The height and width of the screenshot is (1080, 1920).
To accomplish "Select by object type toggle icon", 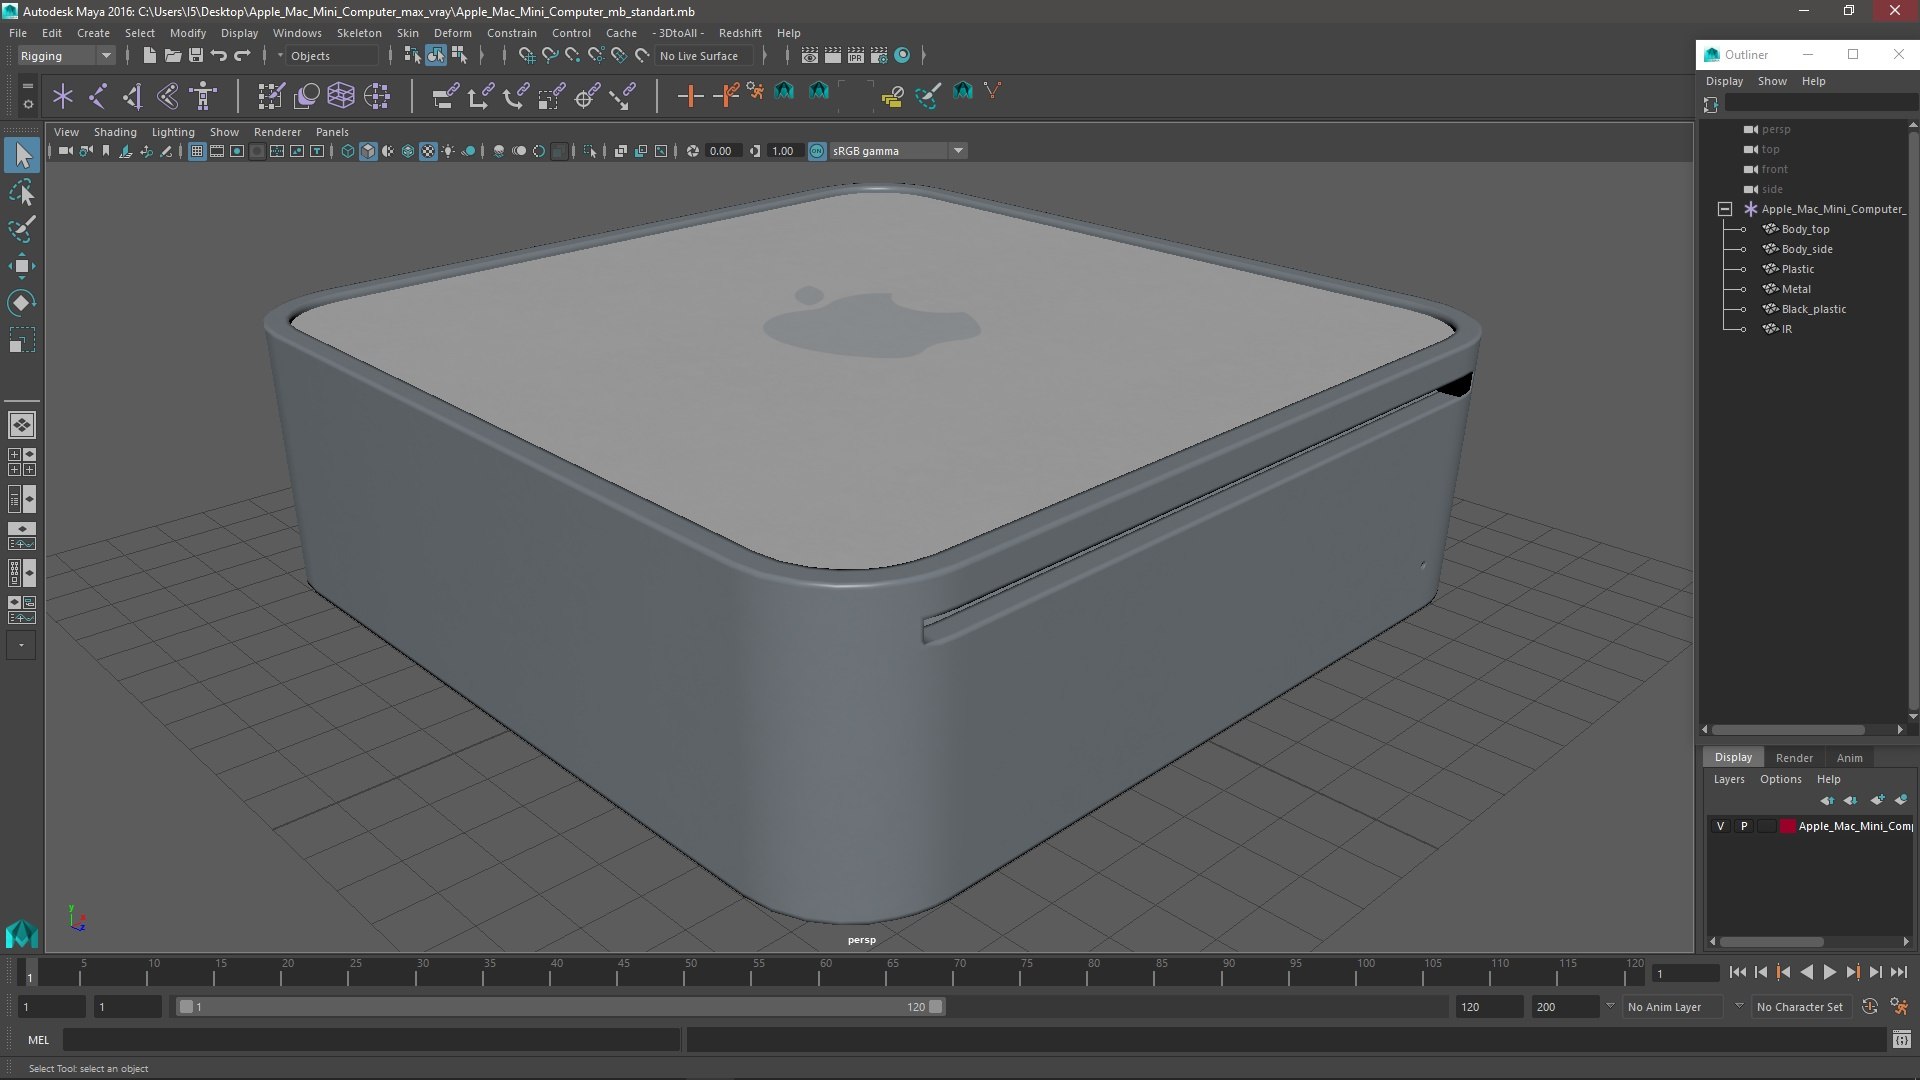I will (x=436, y=56).
